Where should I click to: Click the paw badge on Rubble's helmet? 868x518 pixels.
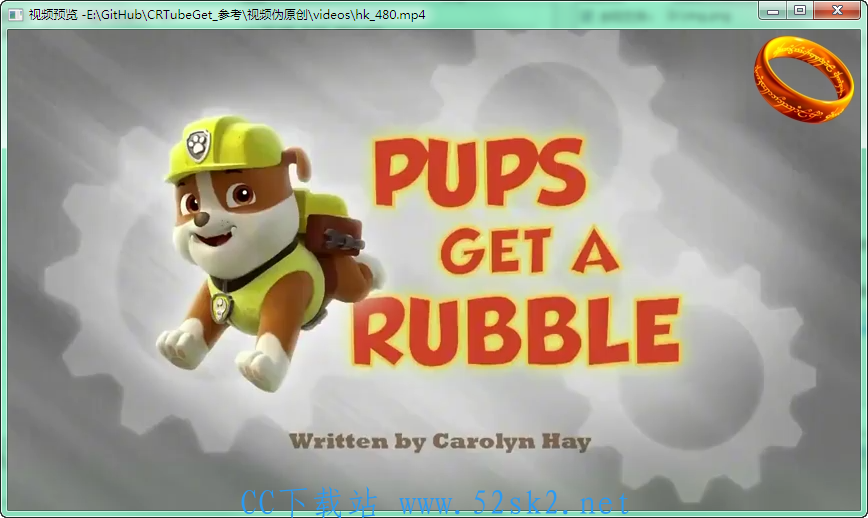click(x=198, y=145)
